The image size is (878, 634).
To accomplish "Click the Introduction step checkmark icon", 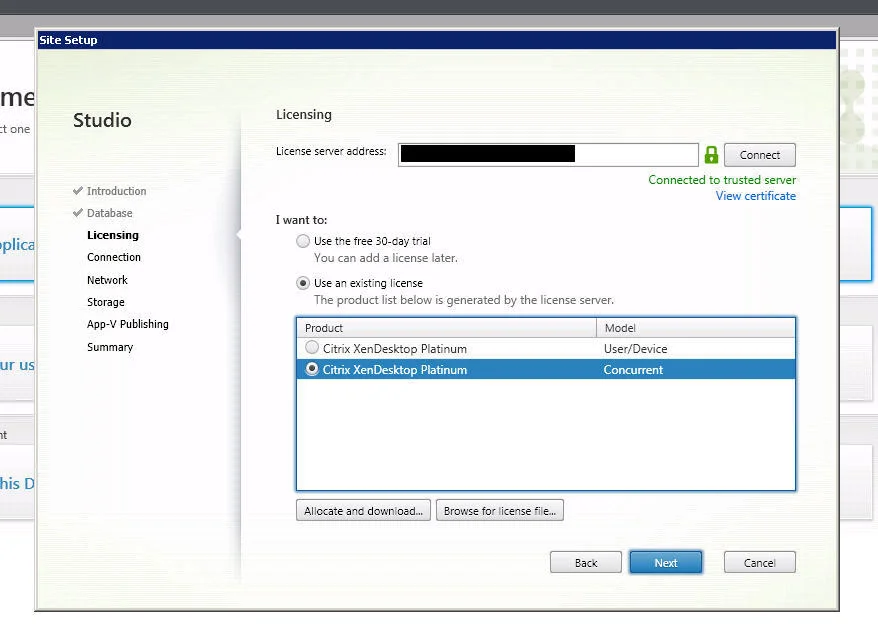I will coord(78,190).
